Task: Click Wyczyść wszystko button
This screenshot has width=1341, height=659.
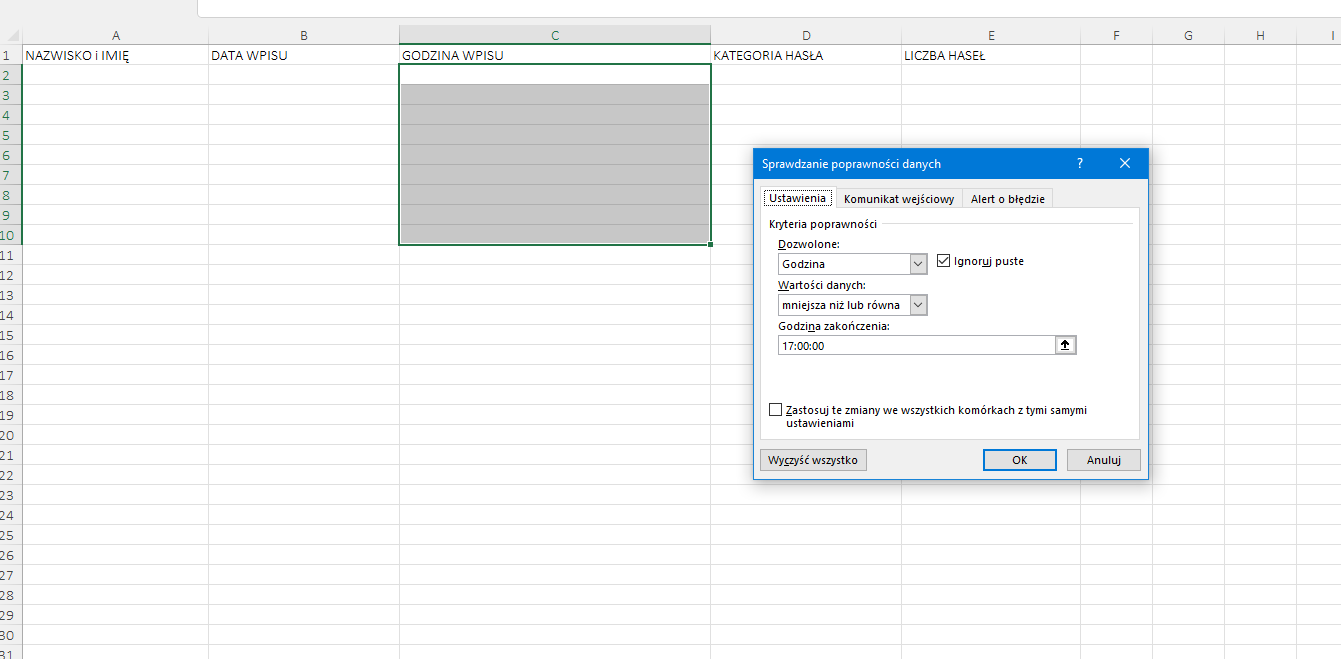Action: pos(813,460)
